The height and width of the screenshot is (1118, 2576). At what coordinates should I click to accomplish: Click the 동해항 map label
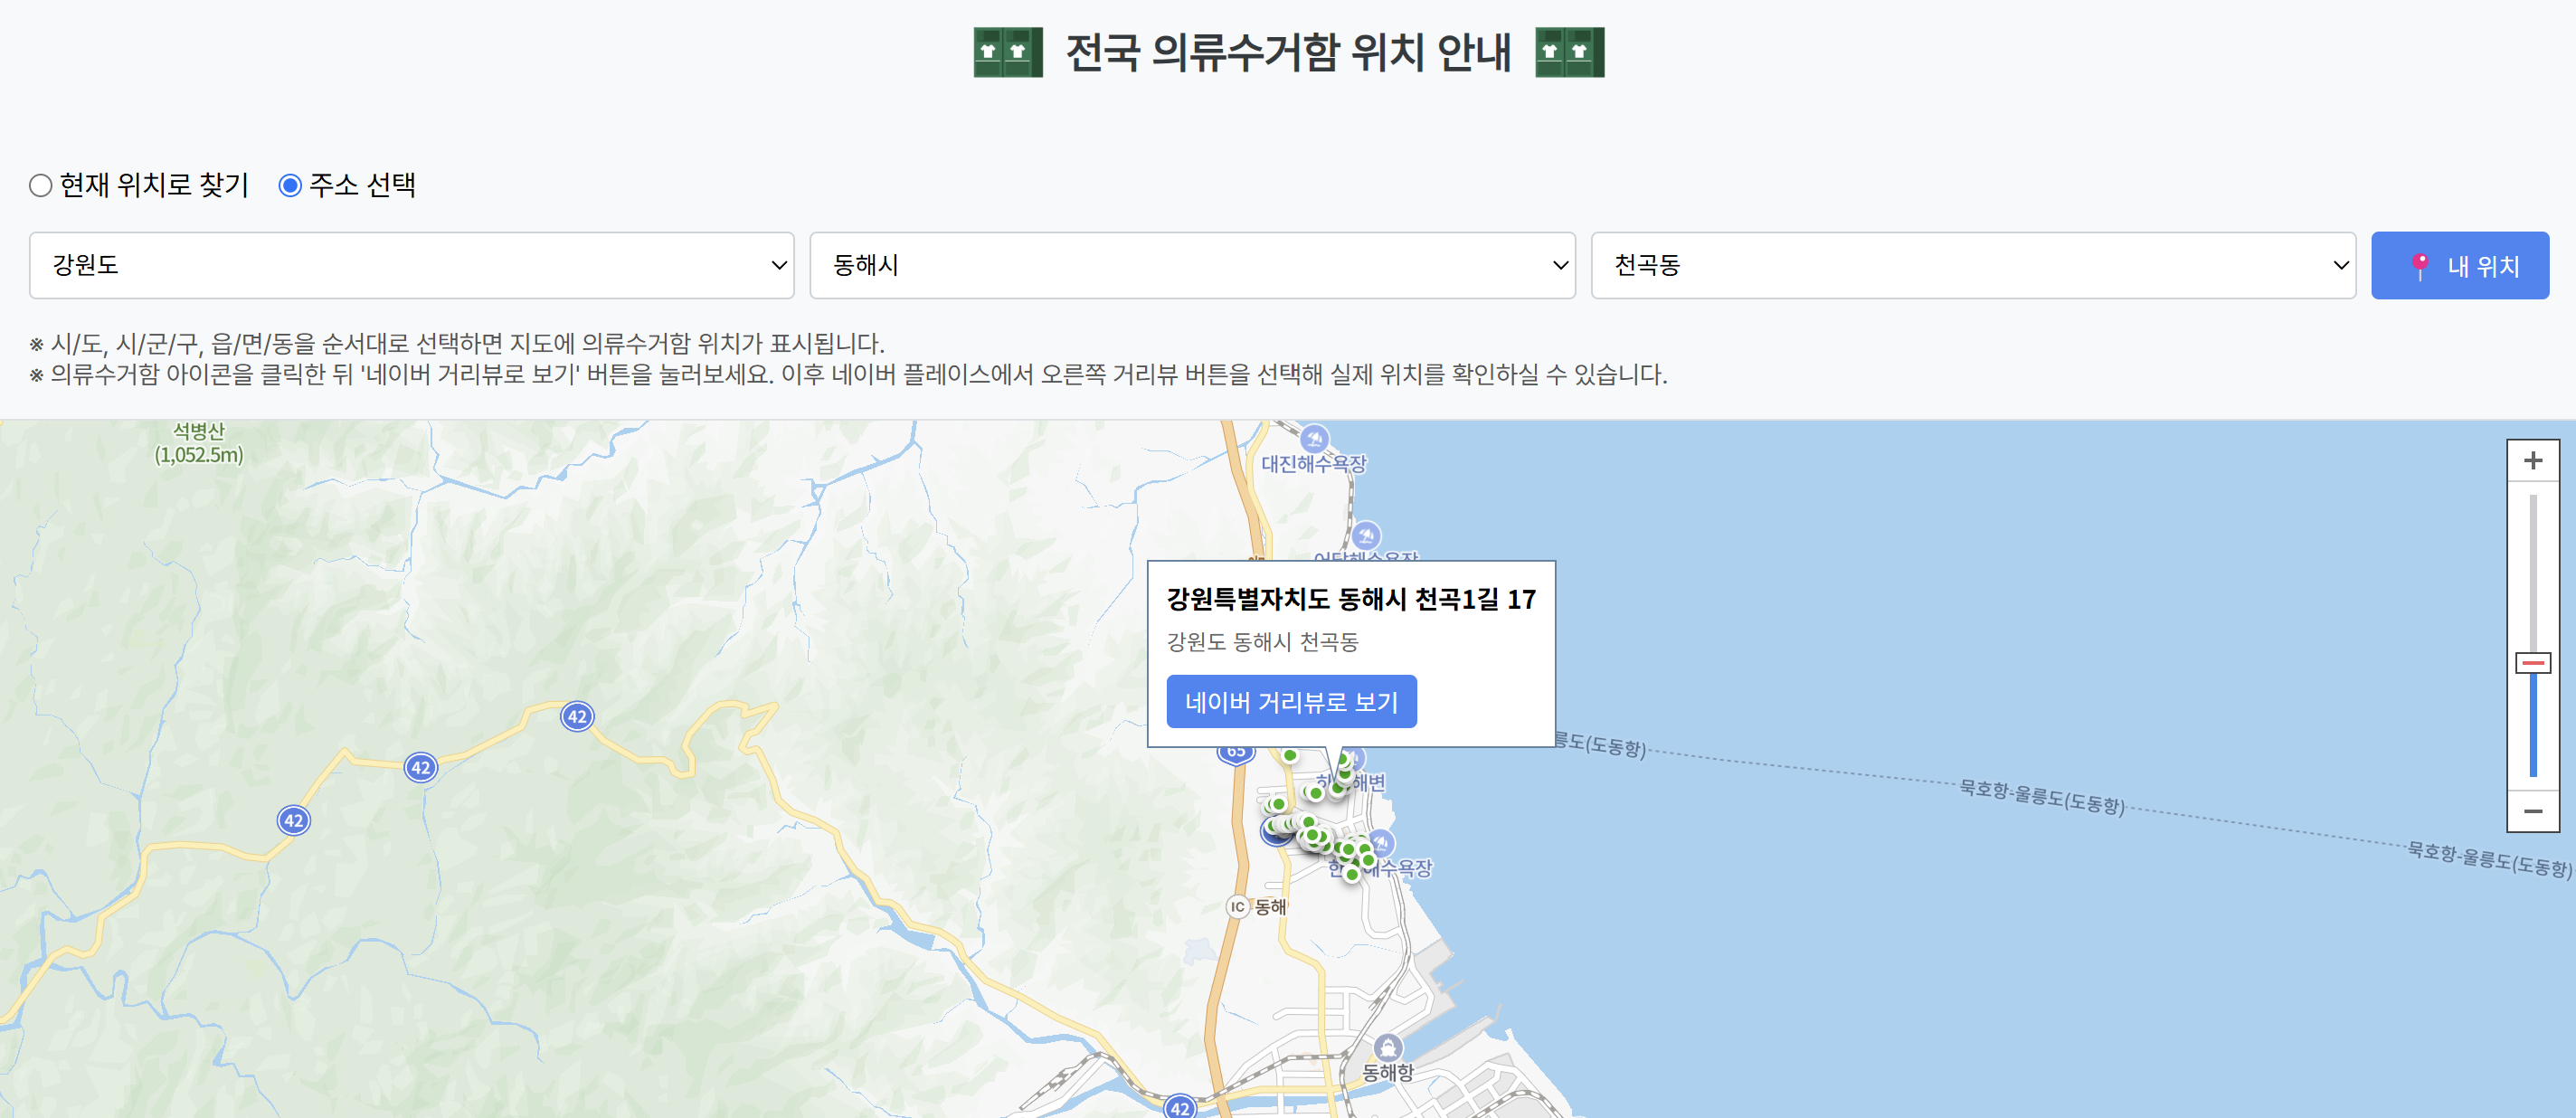coord(1388,1072)
